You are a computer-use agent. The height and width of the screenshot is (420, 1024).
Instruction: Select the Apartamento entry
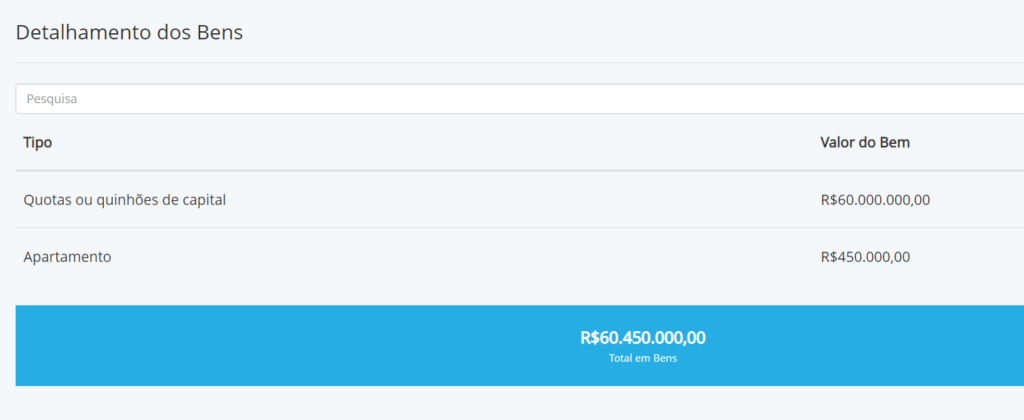click(x=67, y=257)
